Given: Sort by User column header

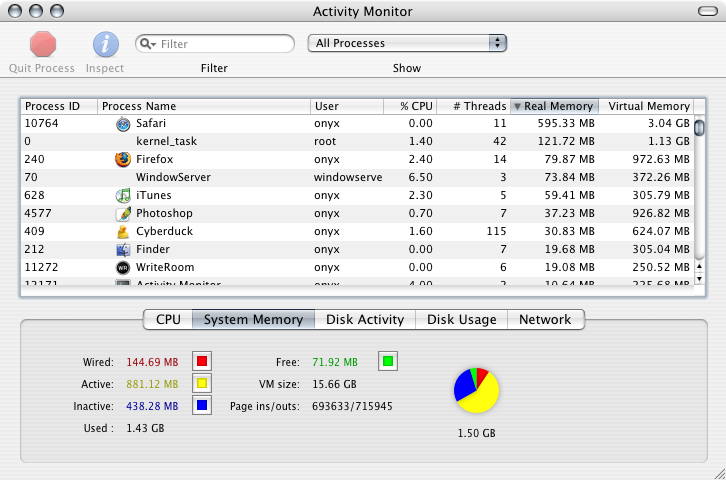Looking at the screenshot, I should tap(347, 106).
